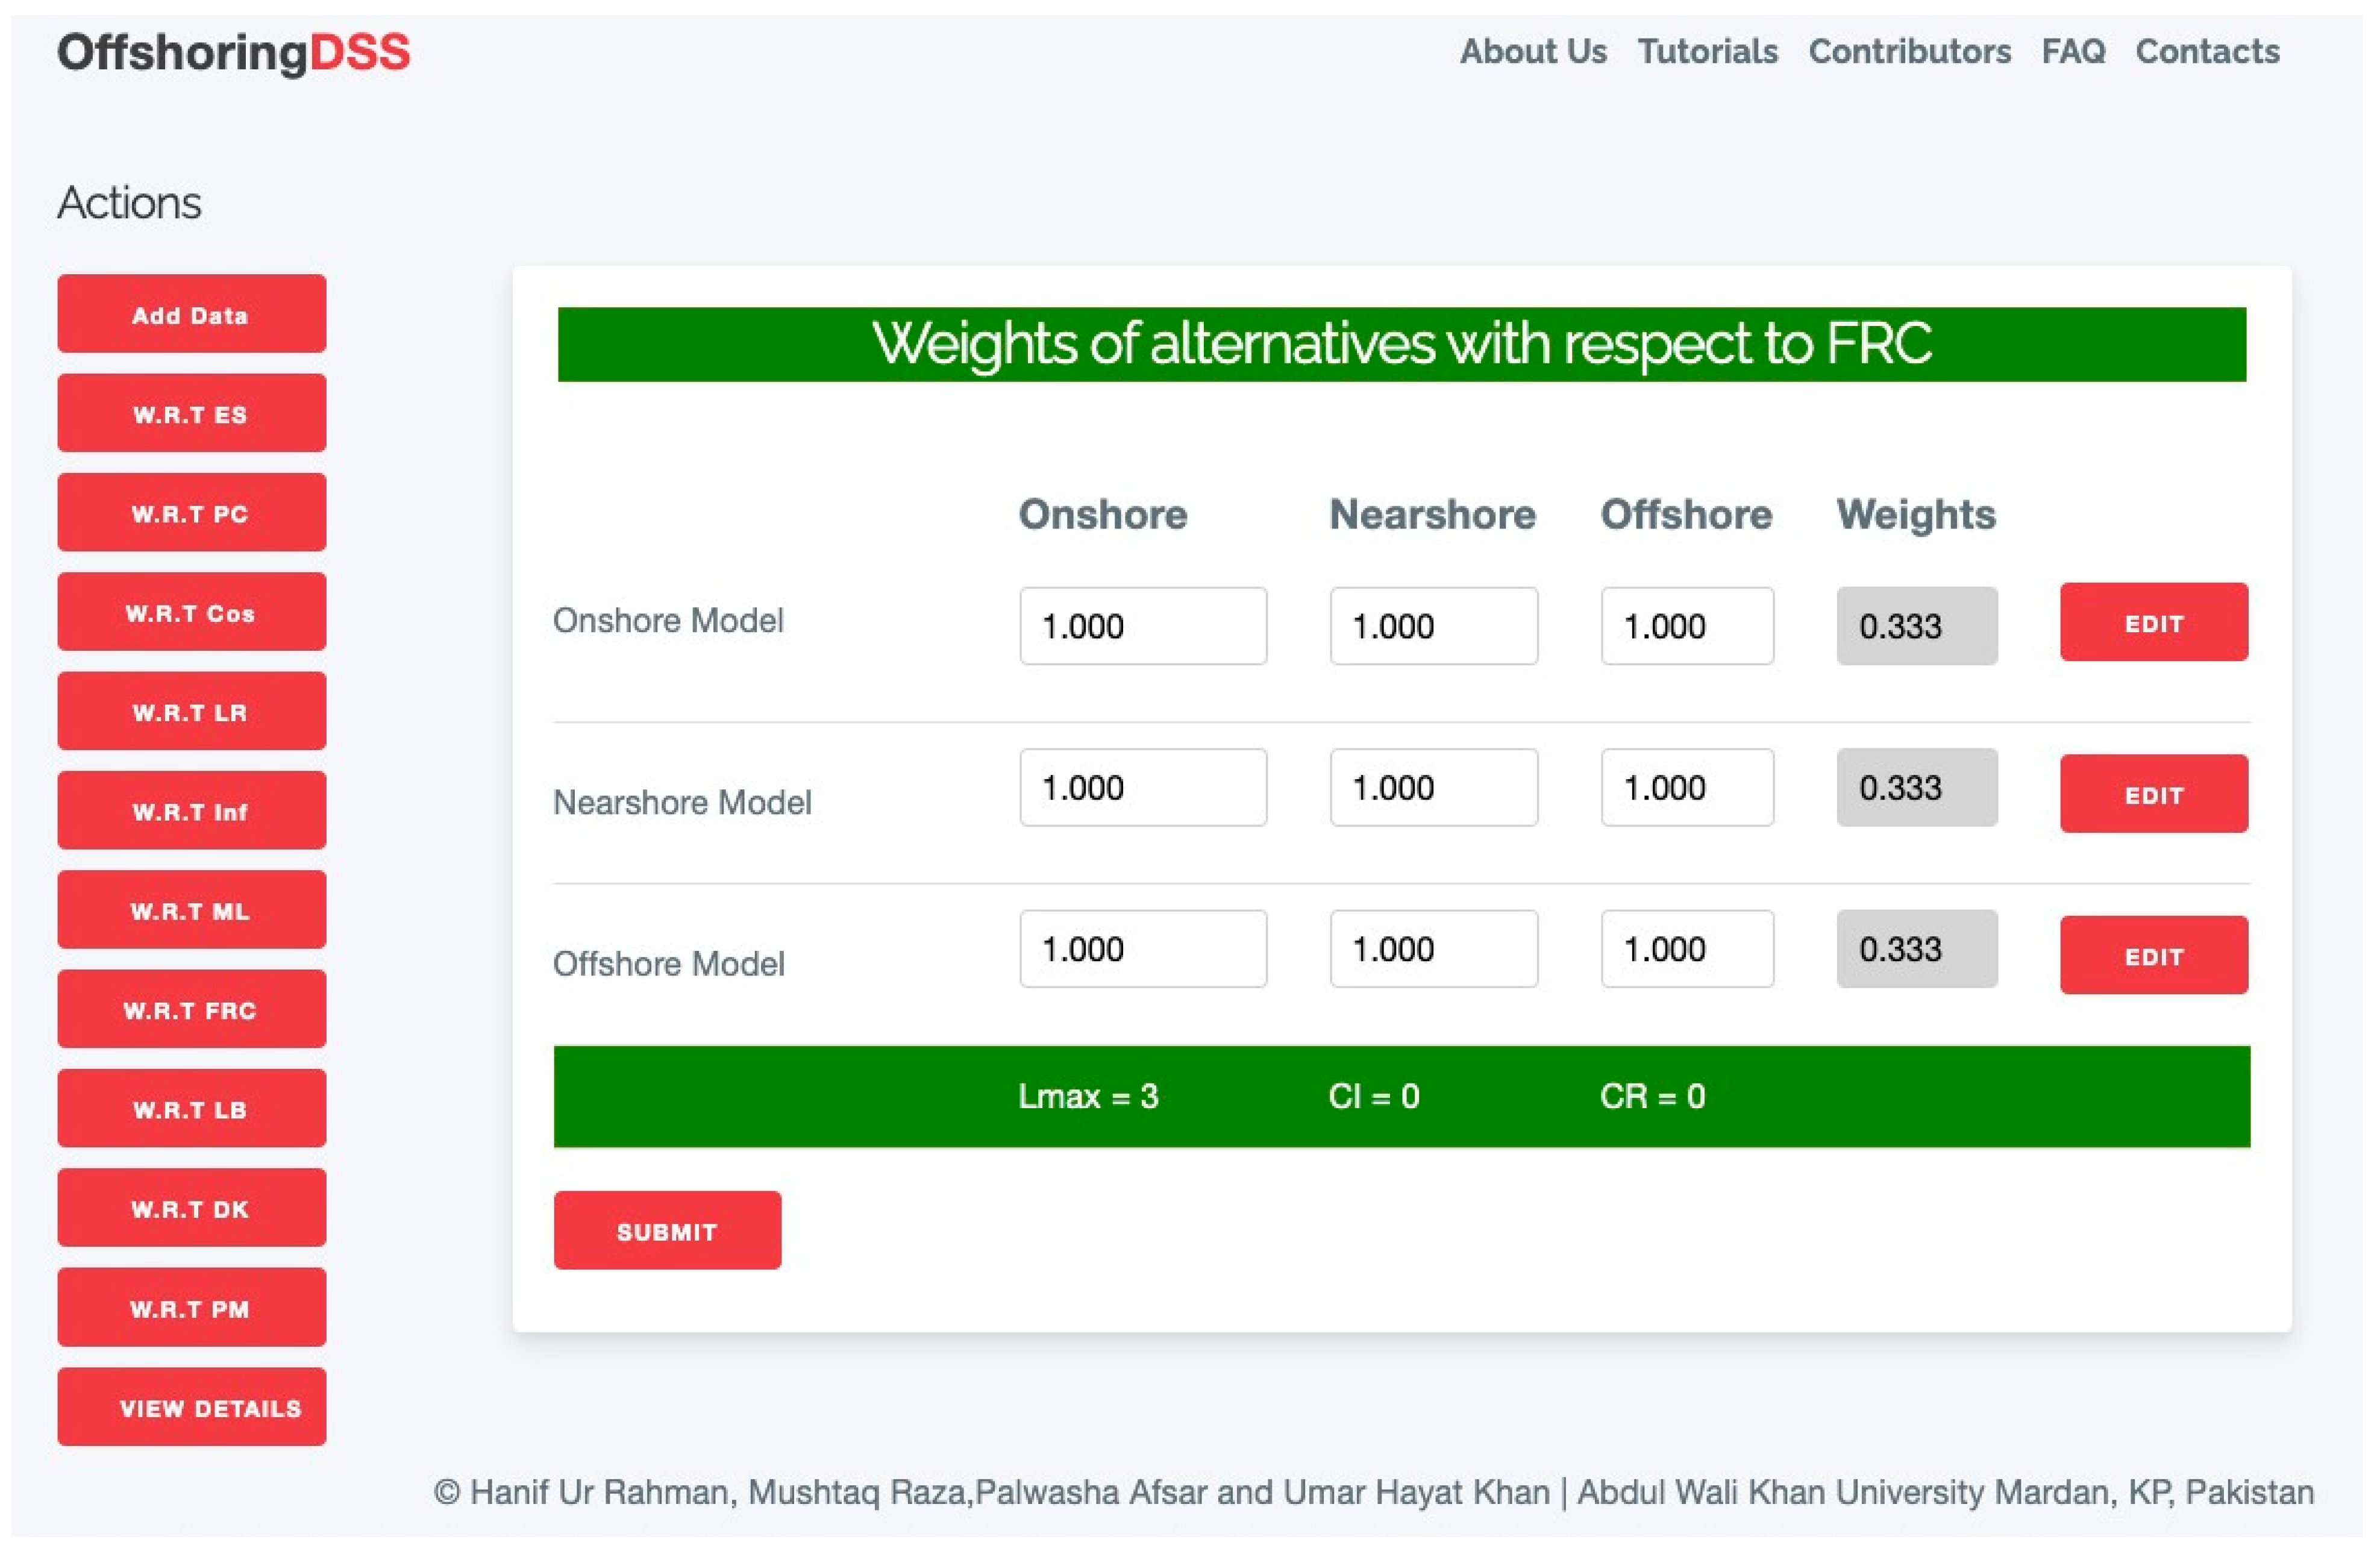Open the W.R.T ES action
The height and width of the screenshot is (1554, 2380).
point(191,413)
